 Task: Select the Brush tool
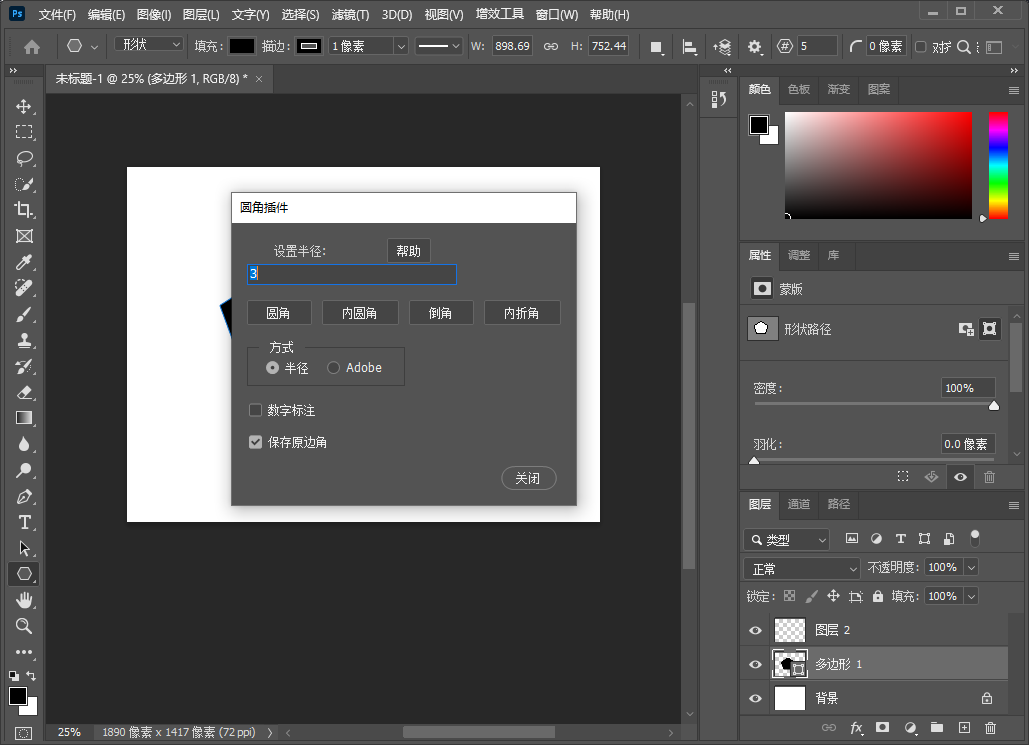pyautogui.click(x=24, y=314)
